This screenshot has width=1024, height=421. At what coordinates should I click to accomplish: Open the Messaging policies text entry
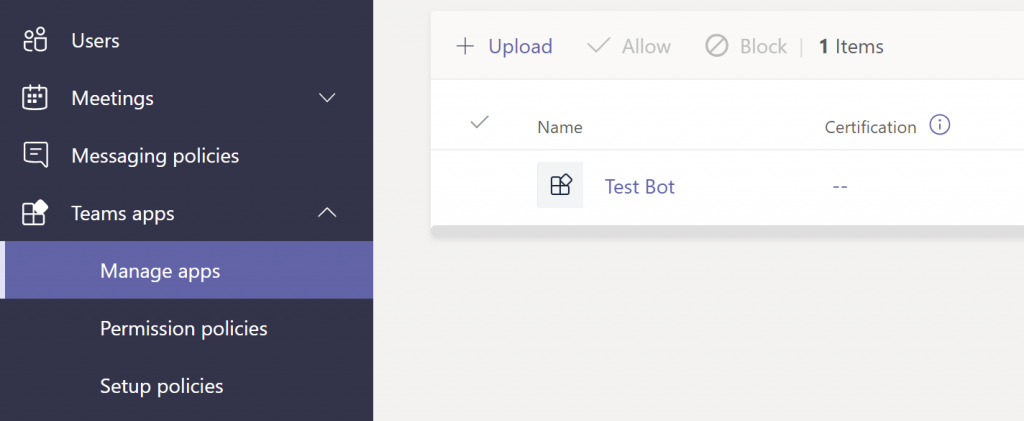(x=155, y=156)
